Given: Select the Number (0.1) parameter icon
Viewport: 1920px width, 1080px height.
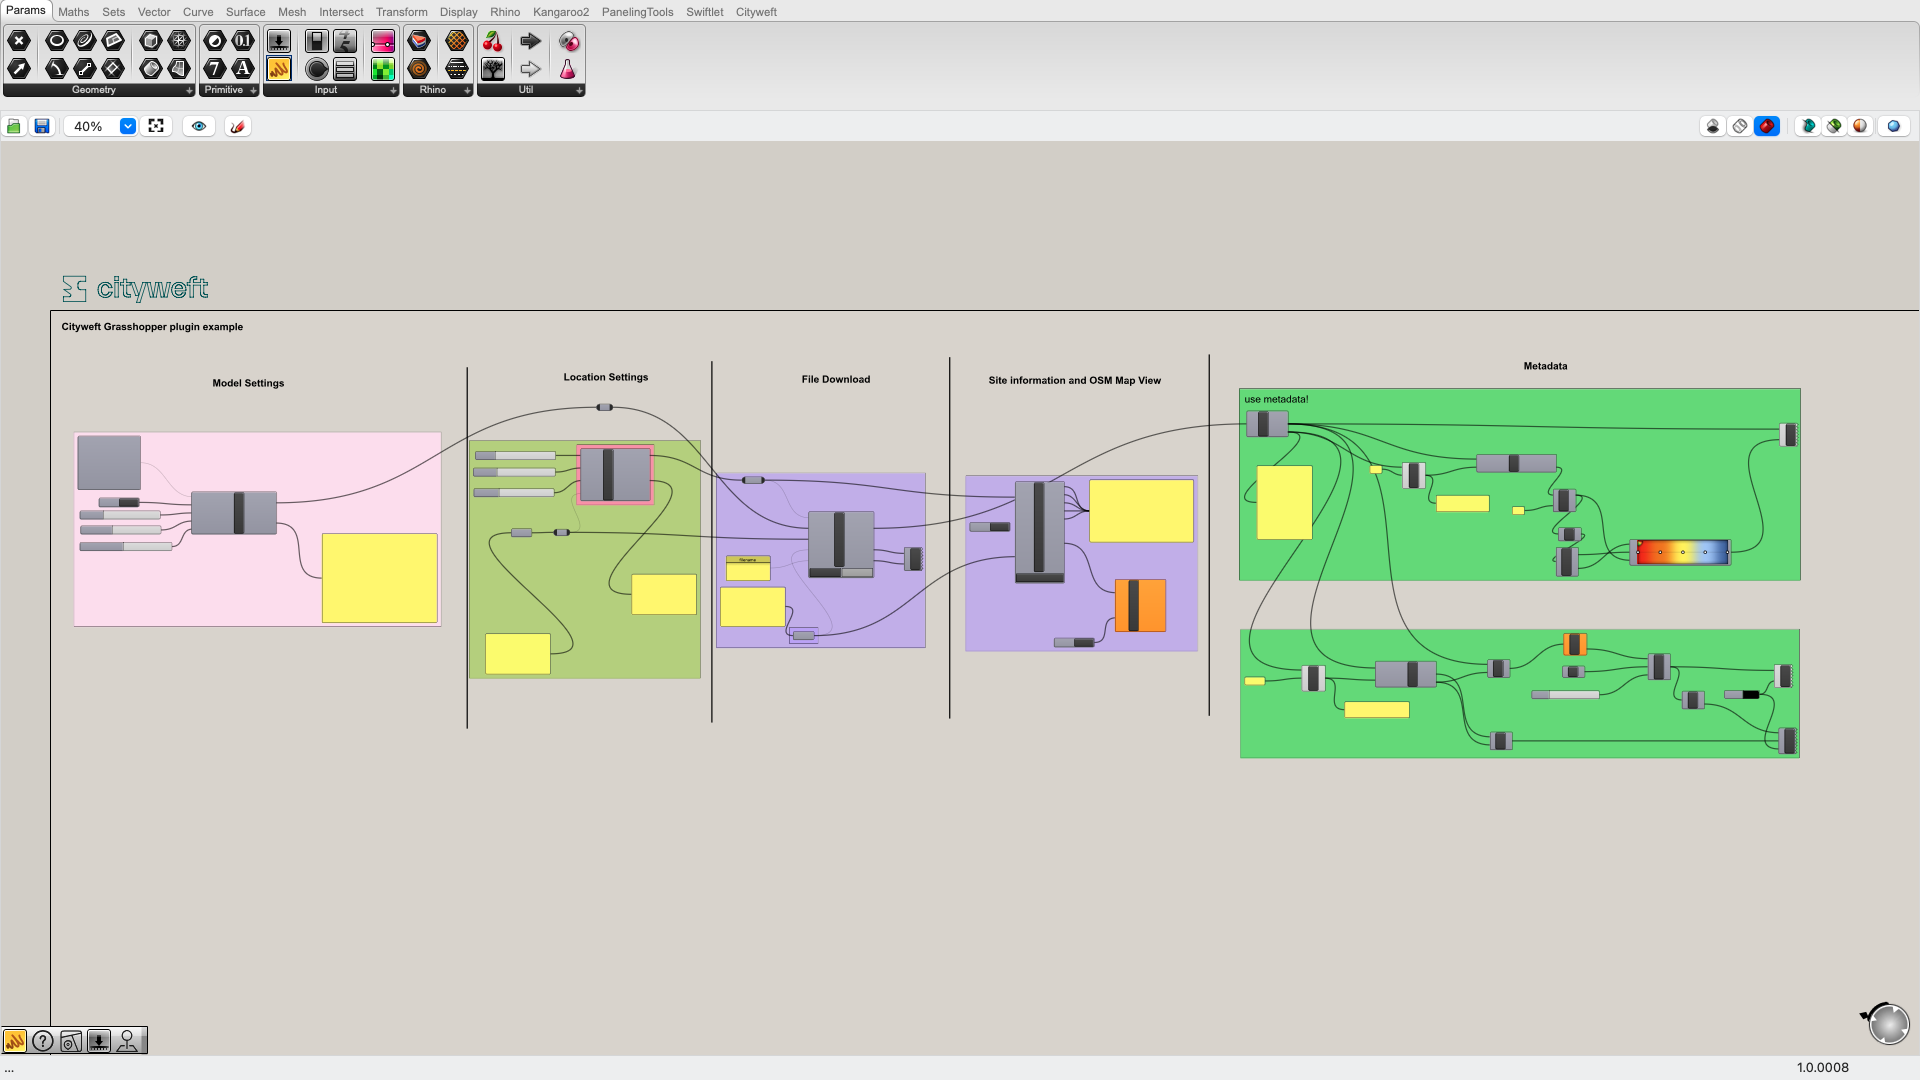Looking at the screenshot, I should point(243,41).
